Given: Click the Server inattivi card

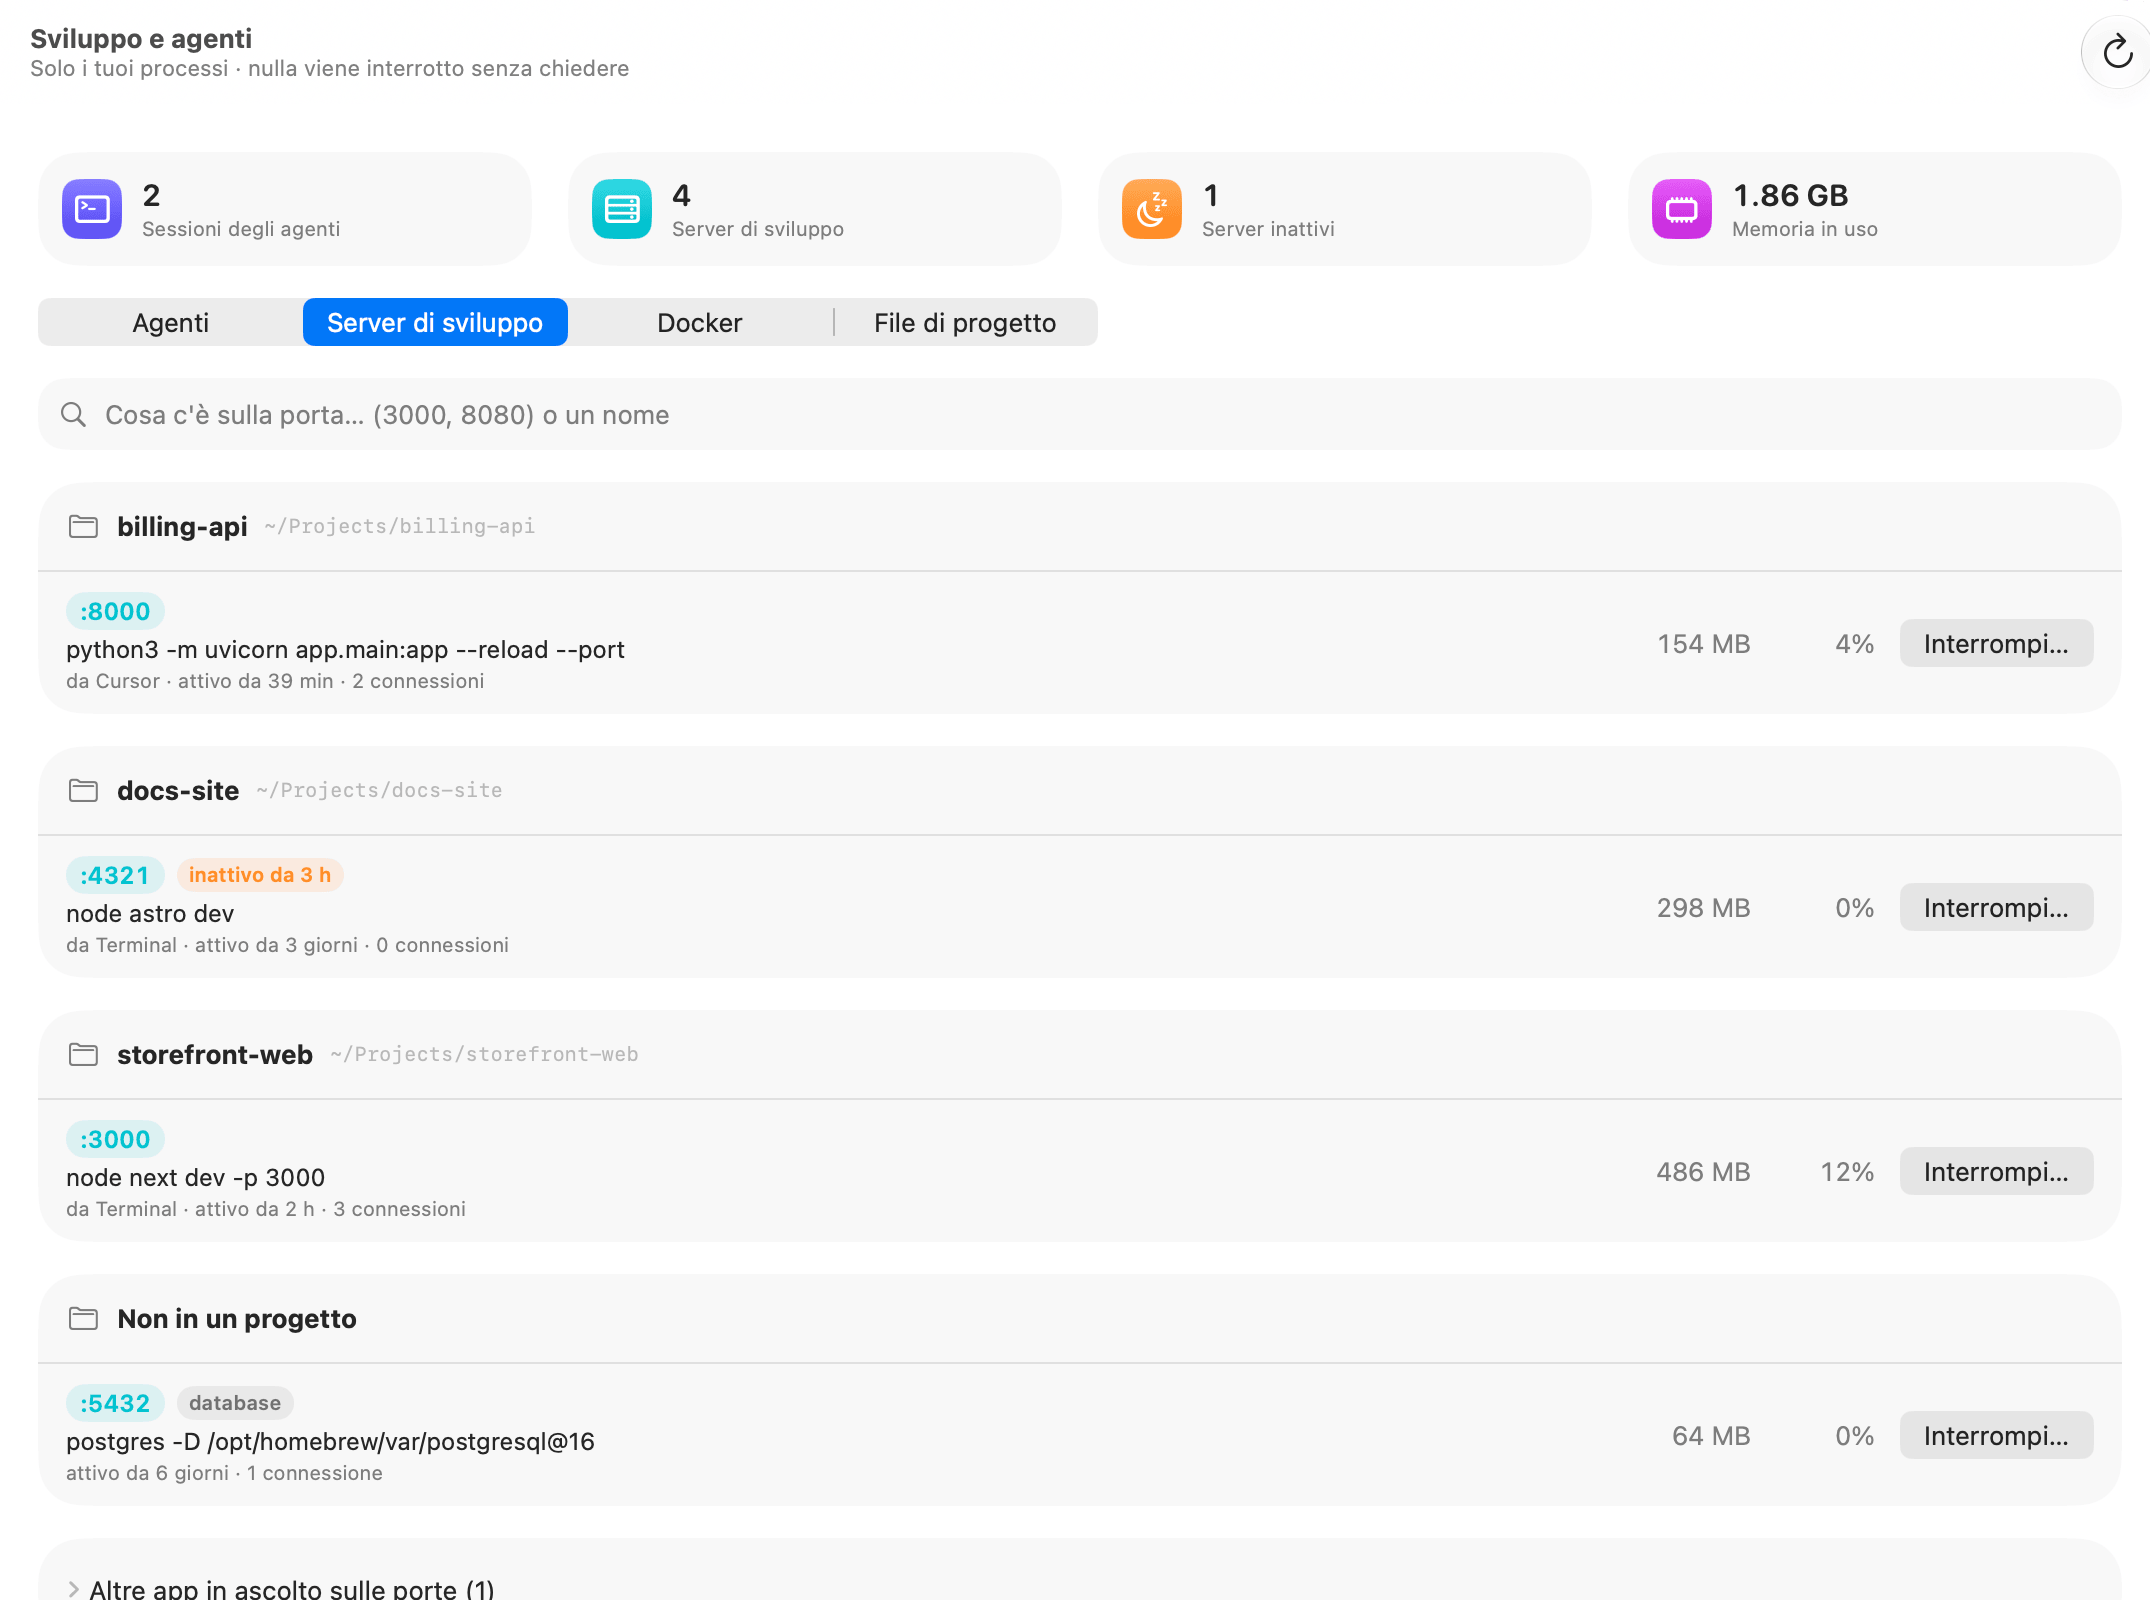Looking at the screenshot, I should tap(1345, 209).
